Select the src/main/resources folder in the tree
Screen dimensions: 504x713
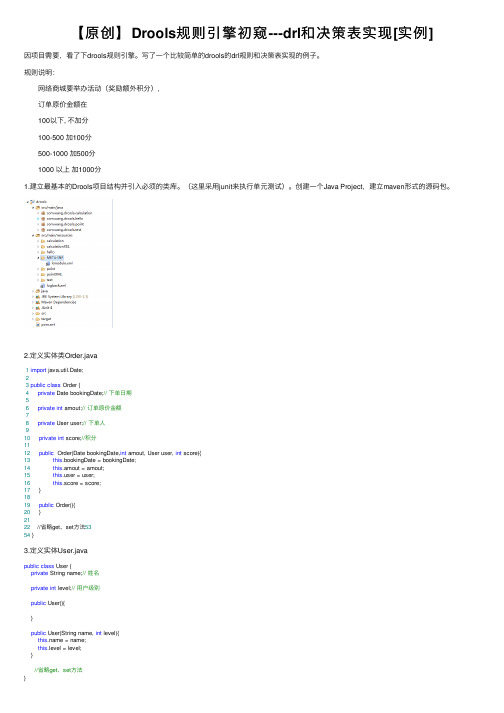(x=57, y=236)
